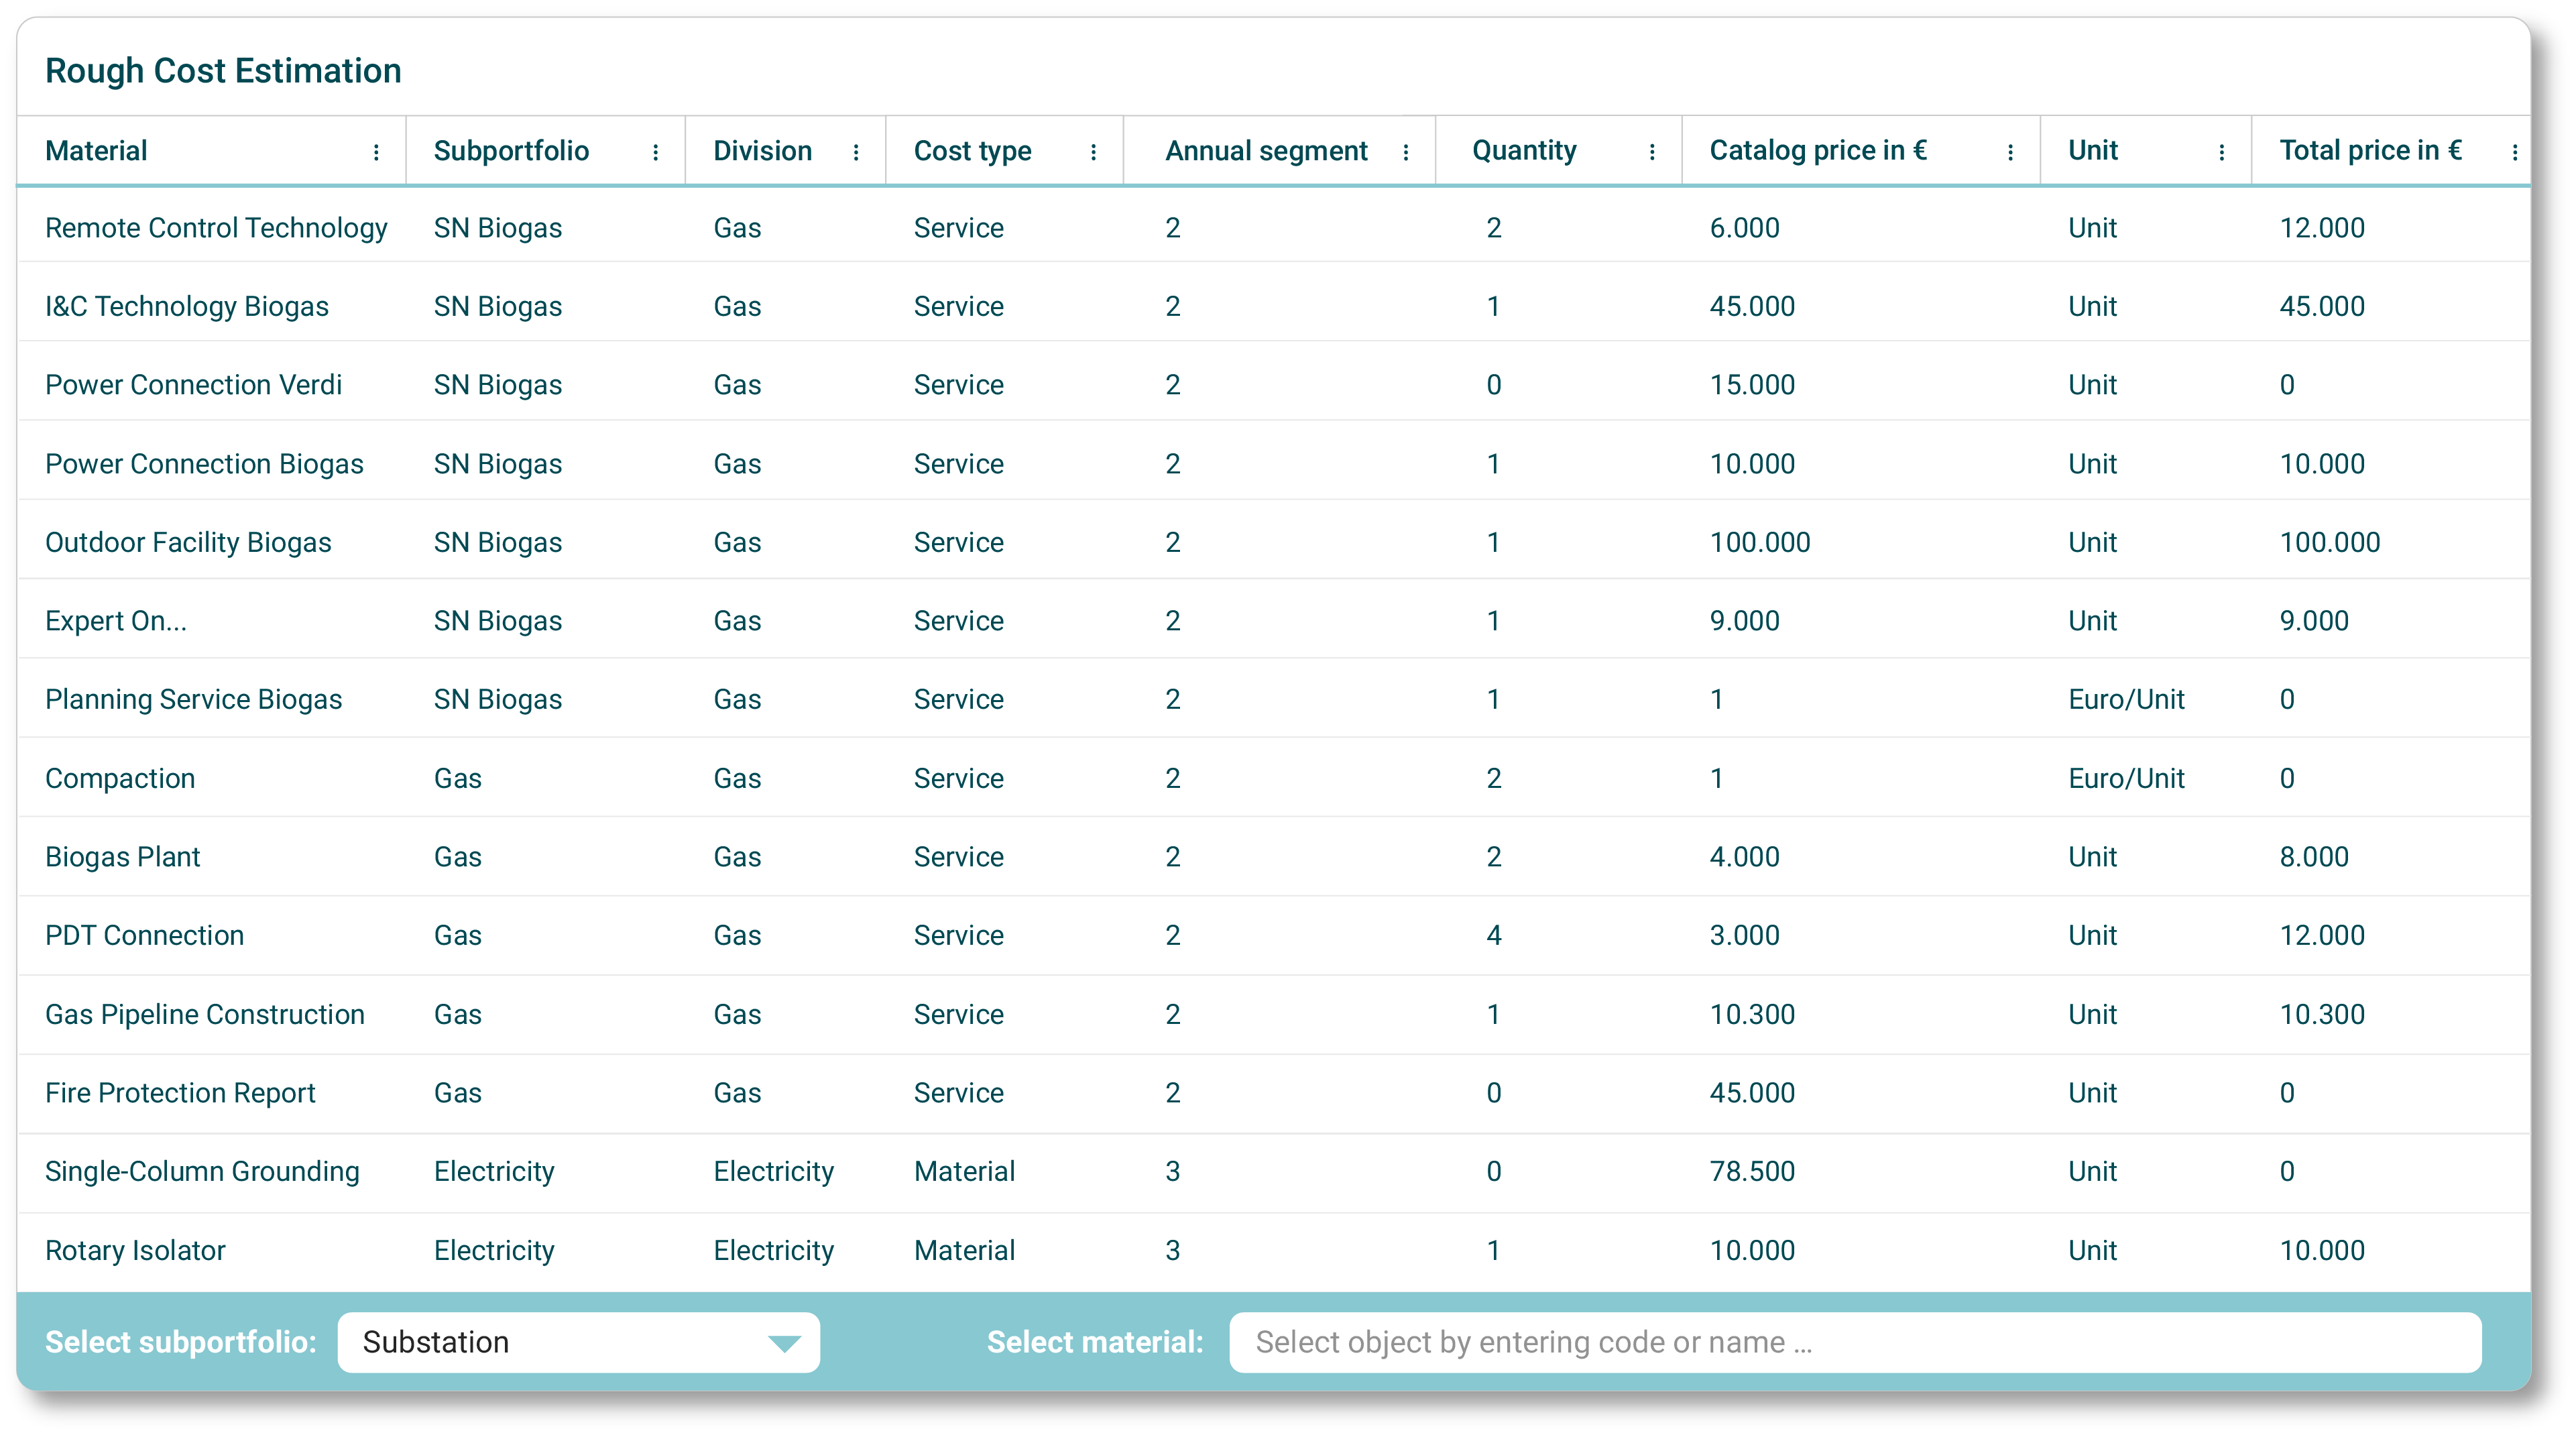Click quantity cell of PDT Connection
Screen dimensions: 2576x1435
[1493, 936]
